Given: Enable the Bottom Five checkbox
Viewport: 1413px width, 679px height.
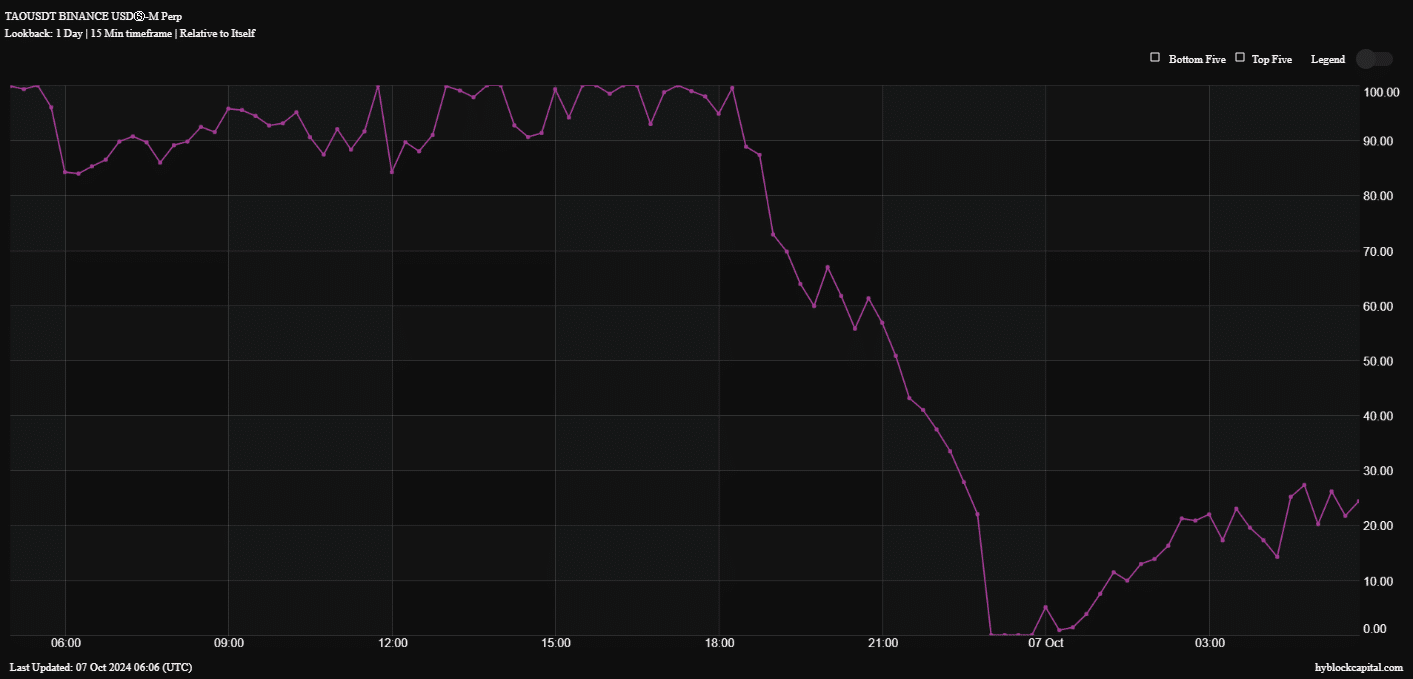Looking at the screenshot, I should click(x=1155, y=58).
